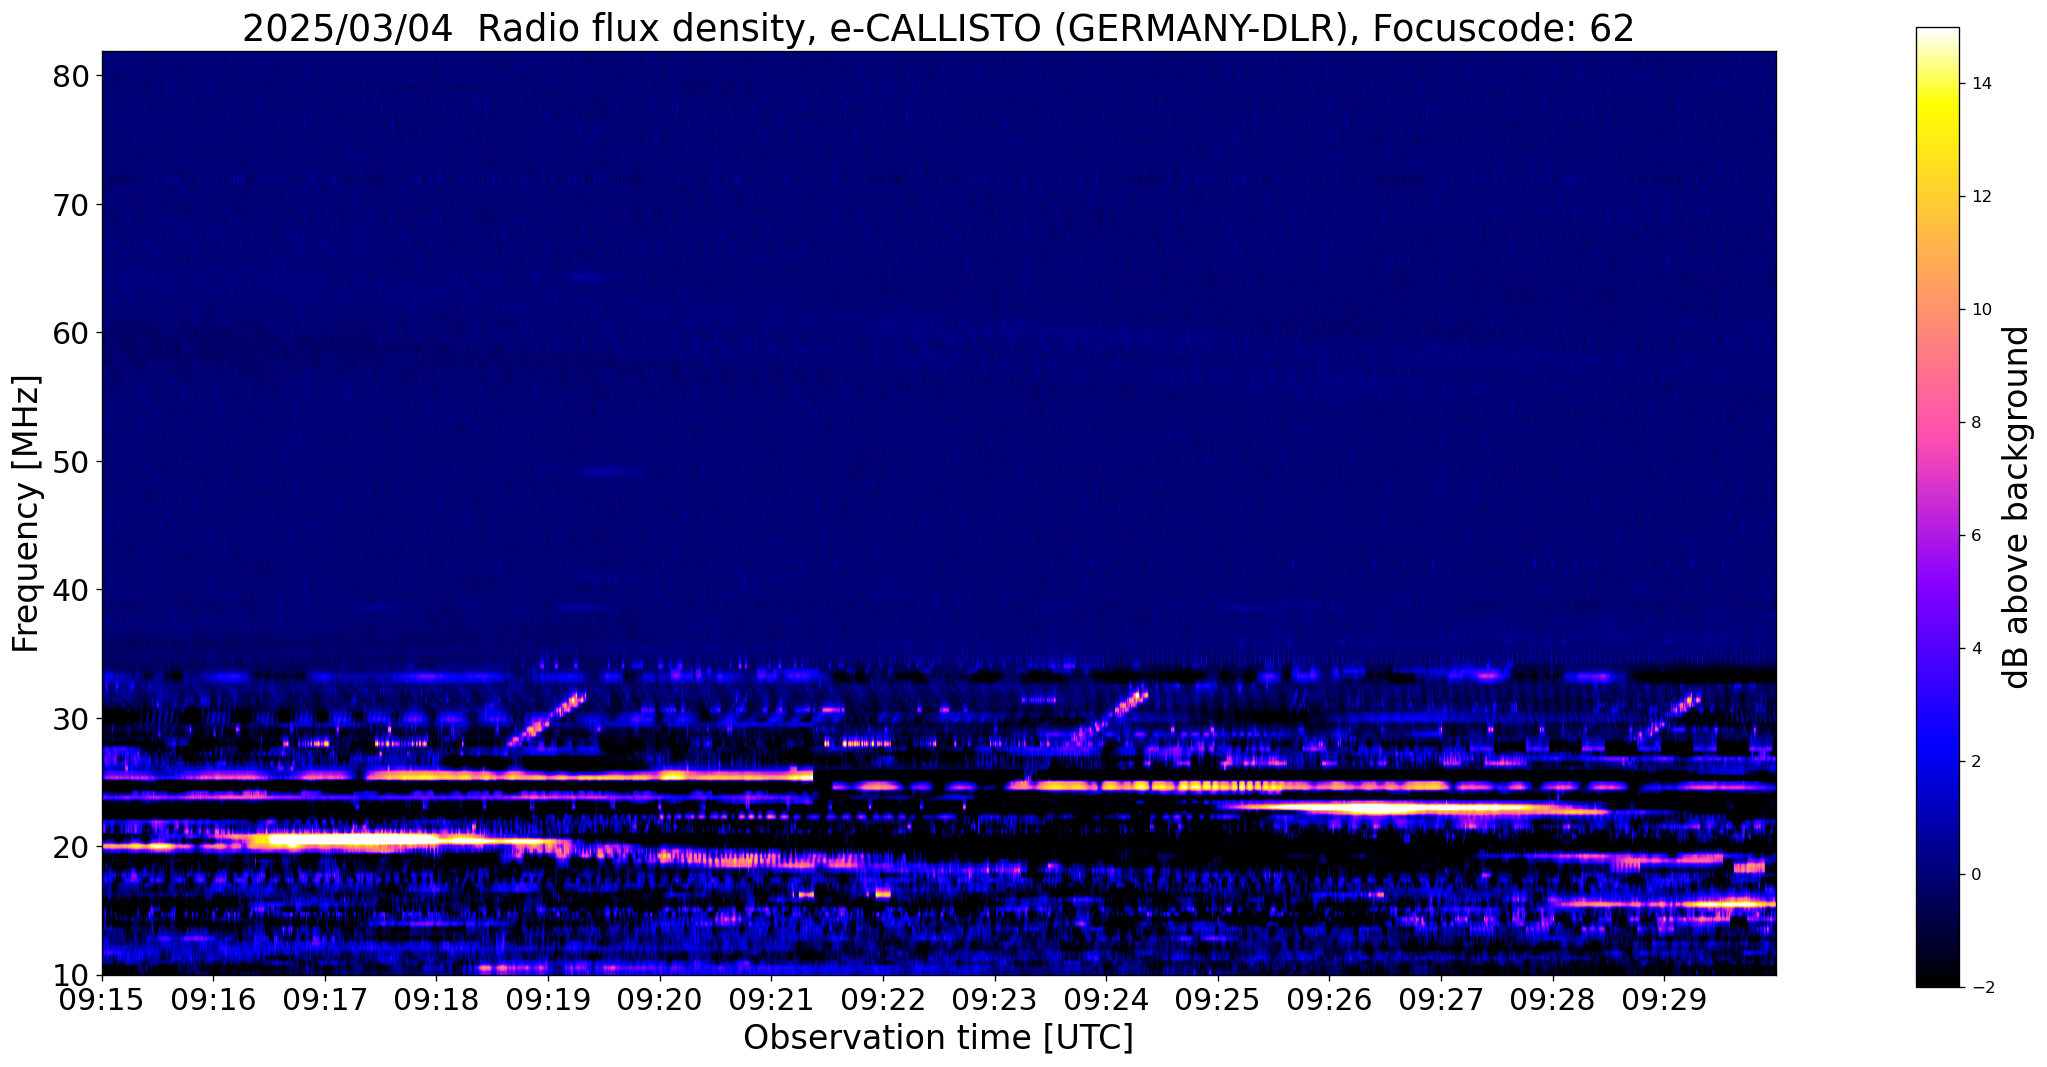Click the 09:25 time tick label
Image resolution: width=2047 pixels, height=1067 pixels.
point(1218,1000)
